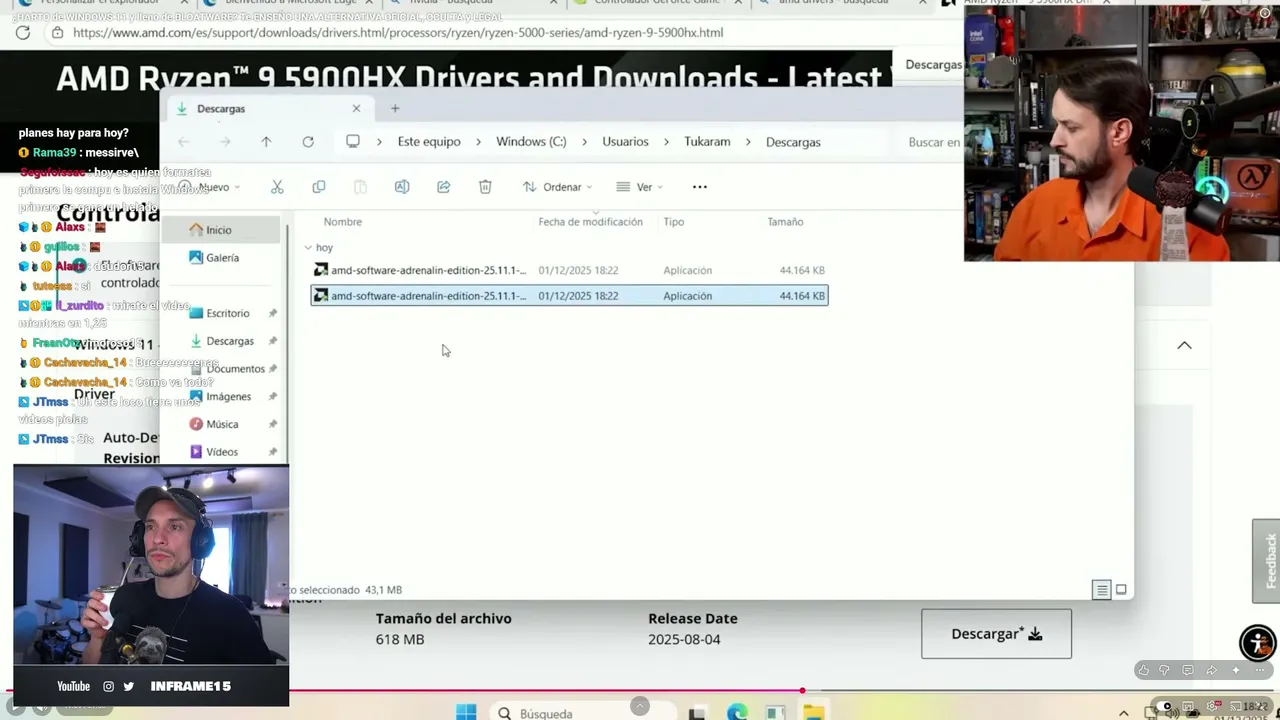Click the PC icon in the address bar
Image resolution: width=1280 pixels, height=720 pixels.
pyautogui.click(x=353, y=142)
